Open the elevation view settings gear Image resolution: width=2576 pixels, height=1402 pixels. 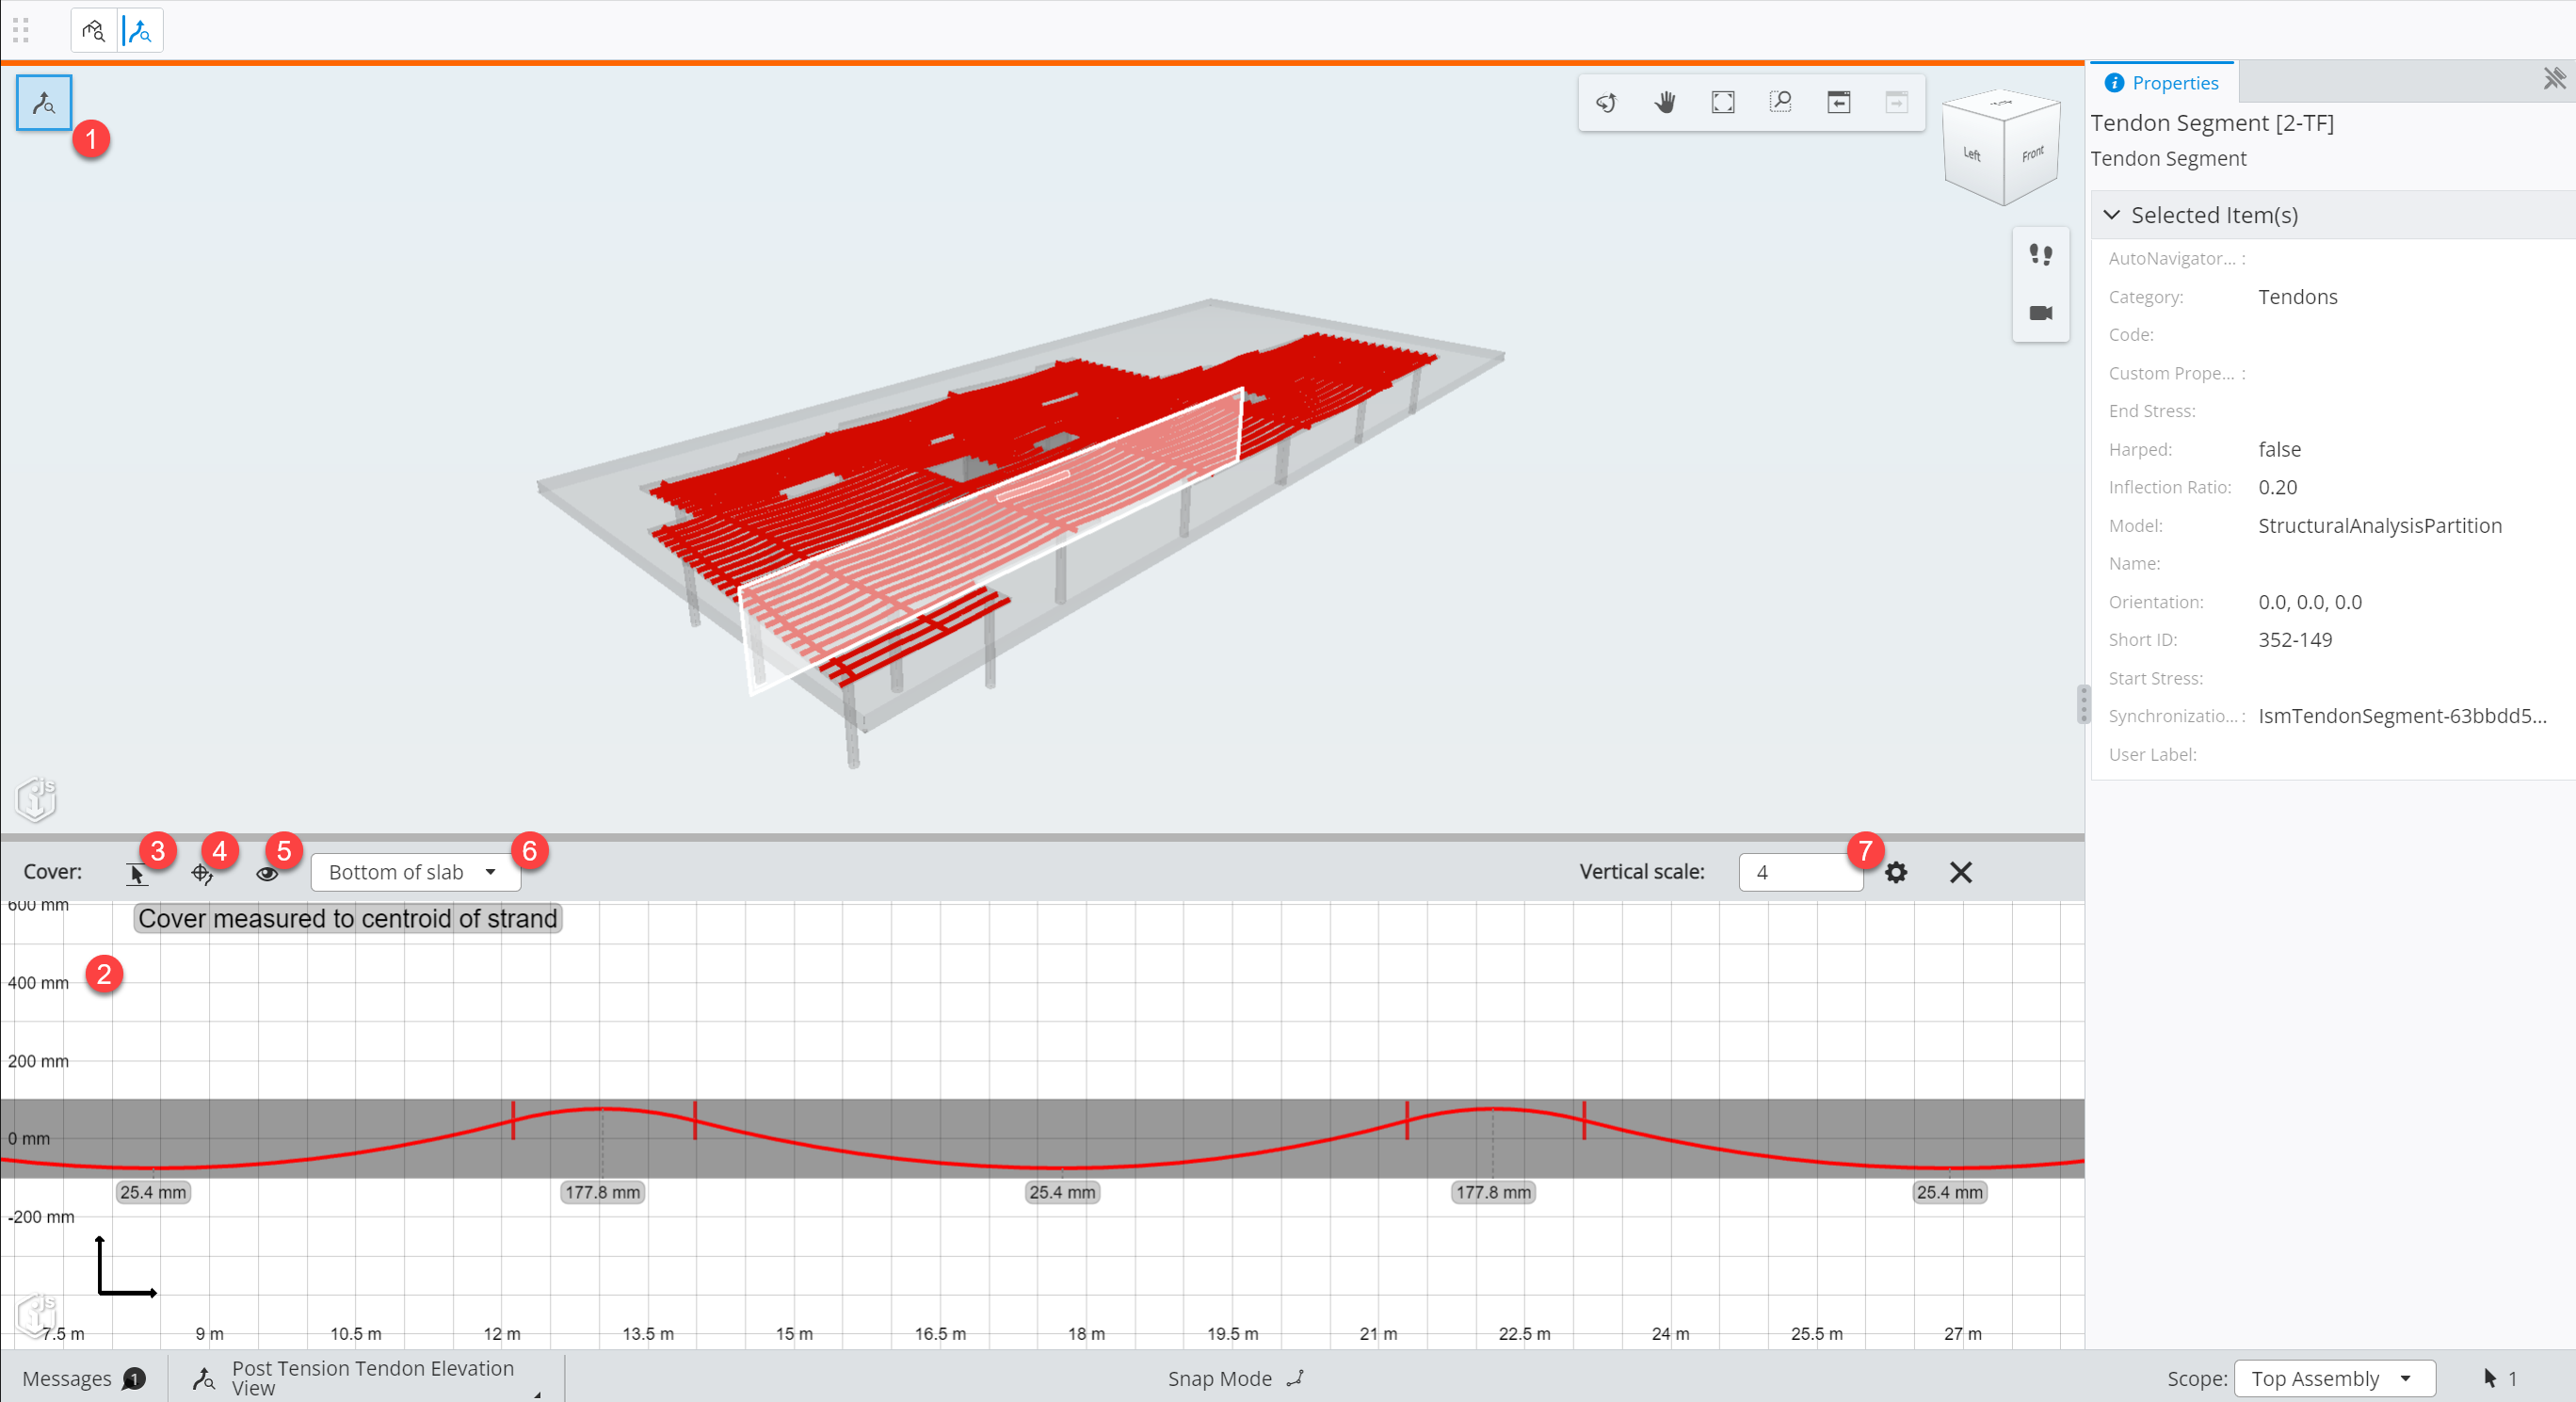click(x=1895, y=872)
